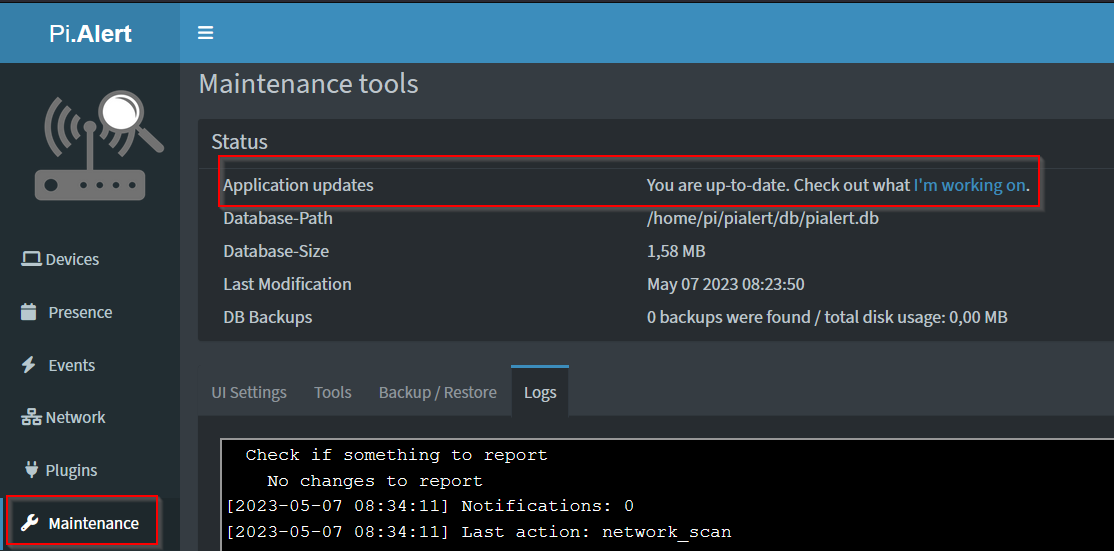Click the May 07 2023 08:23:50 modification date

click(726, 284)
